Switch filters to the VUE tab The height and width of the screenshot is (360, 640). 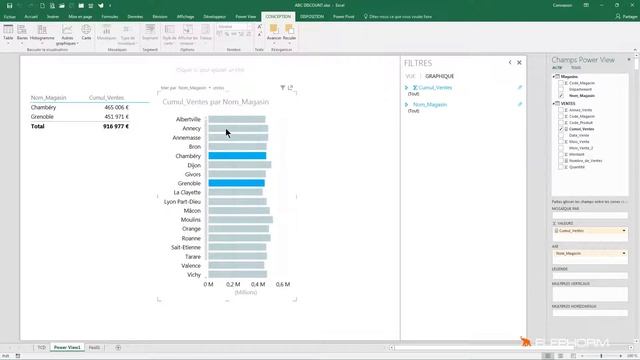(x=410, y=76)
